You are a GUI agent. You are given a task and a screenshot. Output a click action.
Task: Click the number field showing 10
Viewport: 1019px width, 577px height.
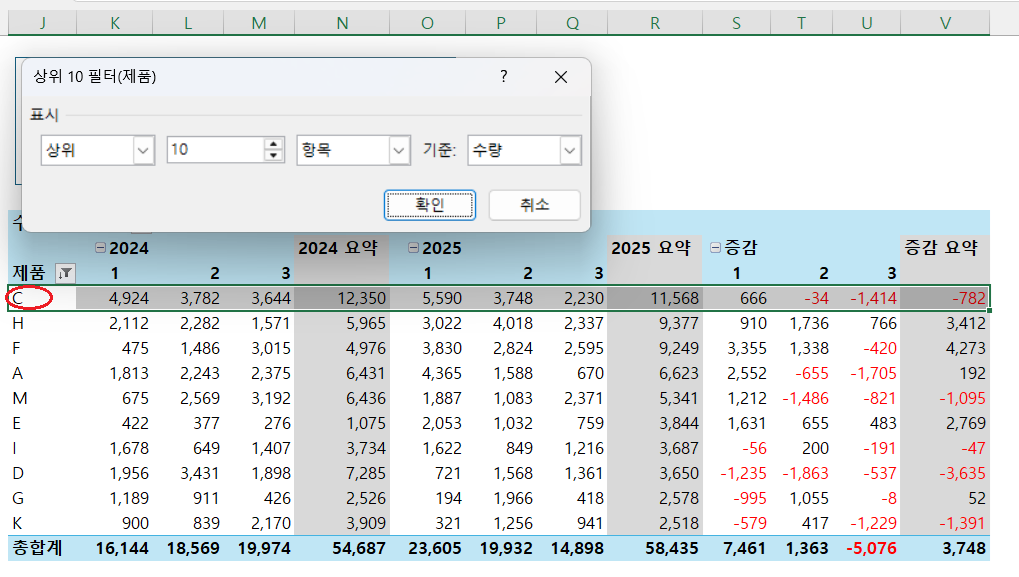(215, 150)
